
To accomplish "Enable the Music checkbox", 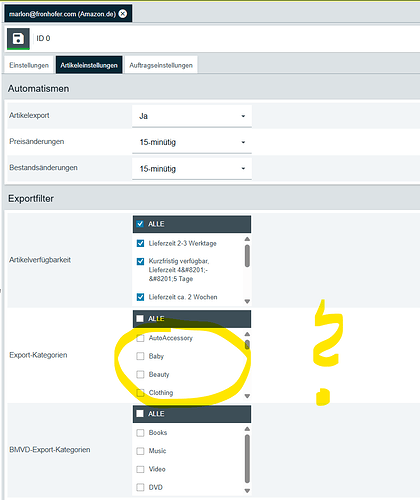I will pos(140,451).
